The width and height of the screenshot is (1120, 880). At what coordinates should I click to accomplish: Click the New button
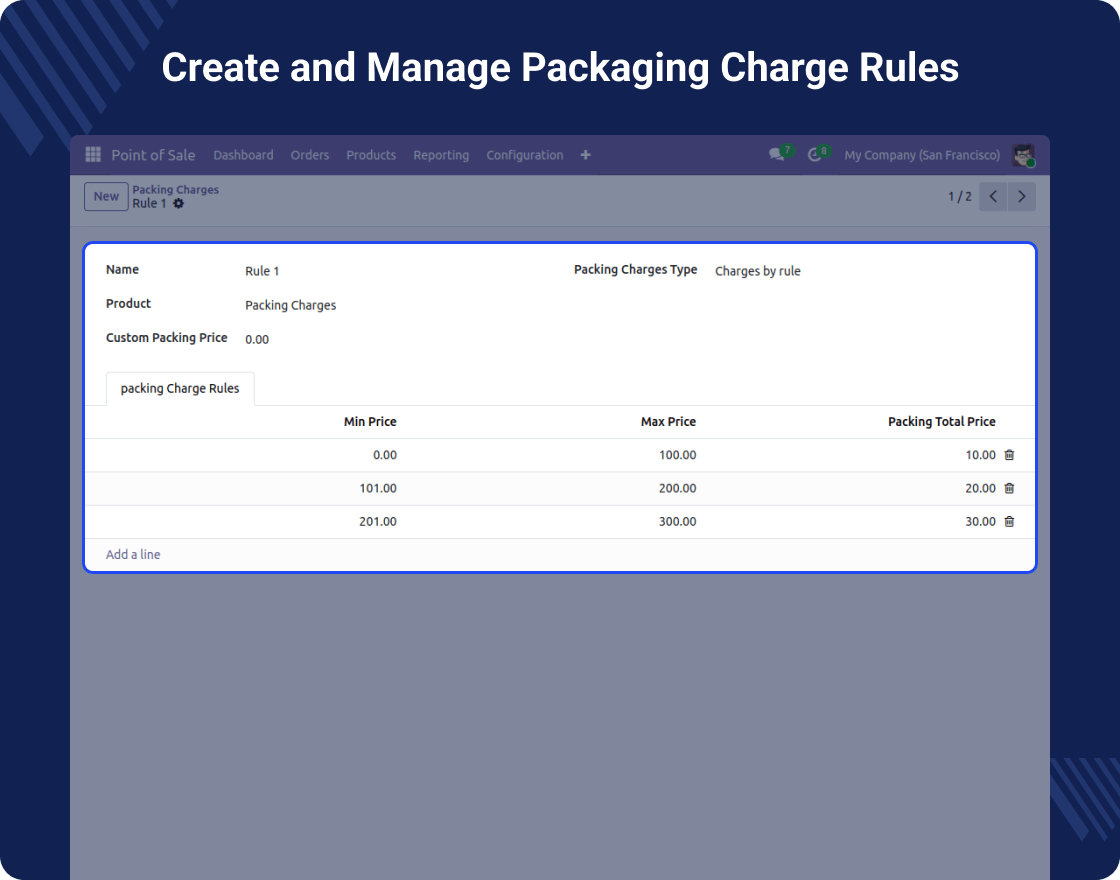click(x=106, y=197)
